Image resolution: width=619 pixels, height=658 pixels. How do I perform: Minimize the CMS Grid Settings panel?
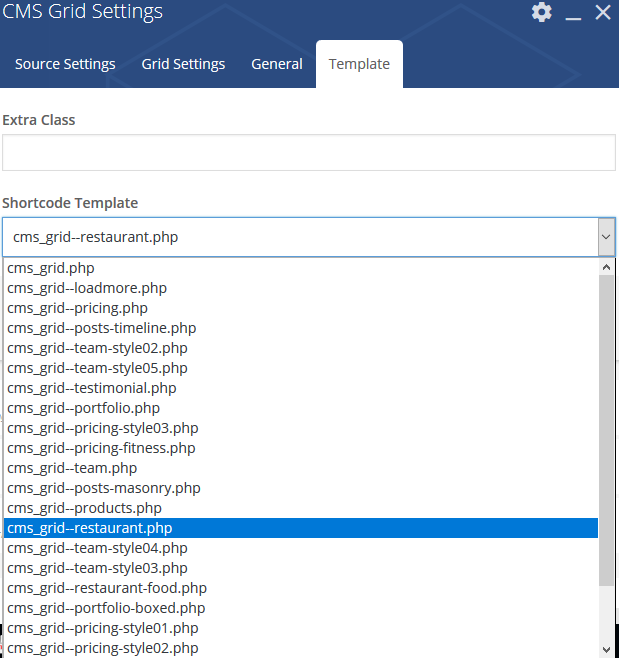pyautogui.click(x=573, y=14)
